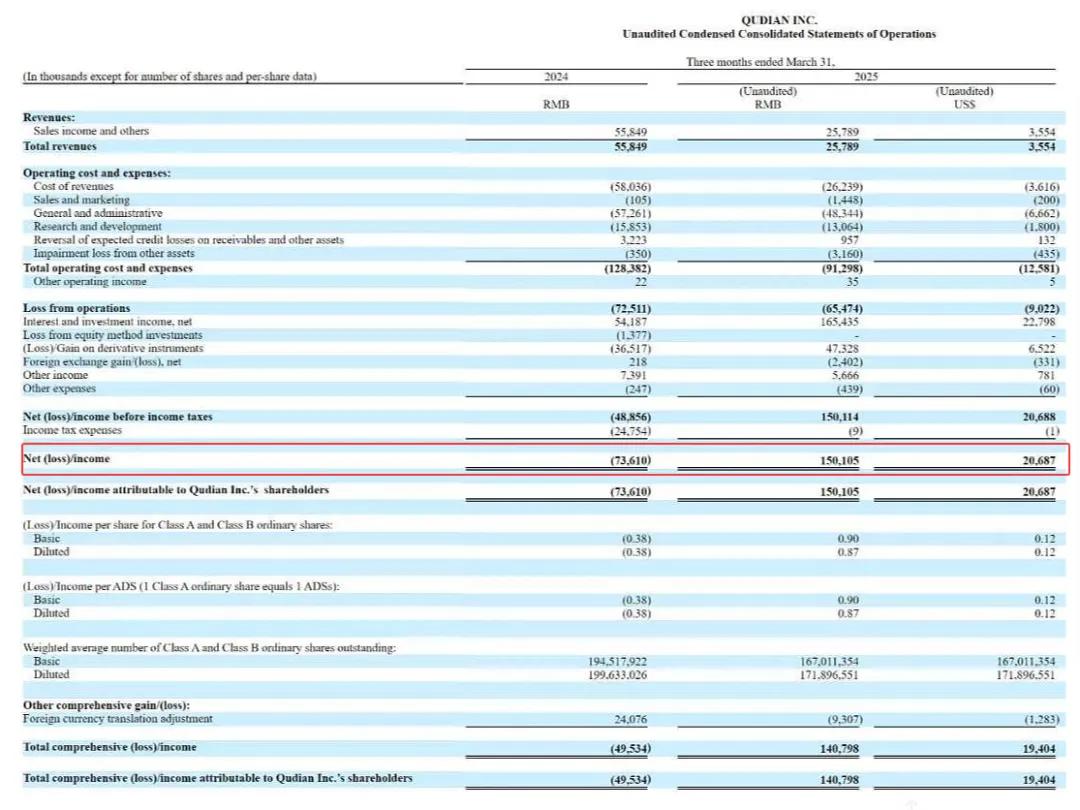Click Other income 2024 value 7,391
This screenshot has height=810, width=1080.
(x=634, y=375)
